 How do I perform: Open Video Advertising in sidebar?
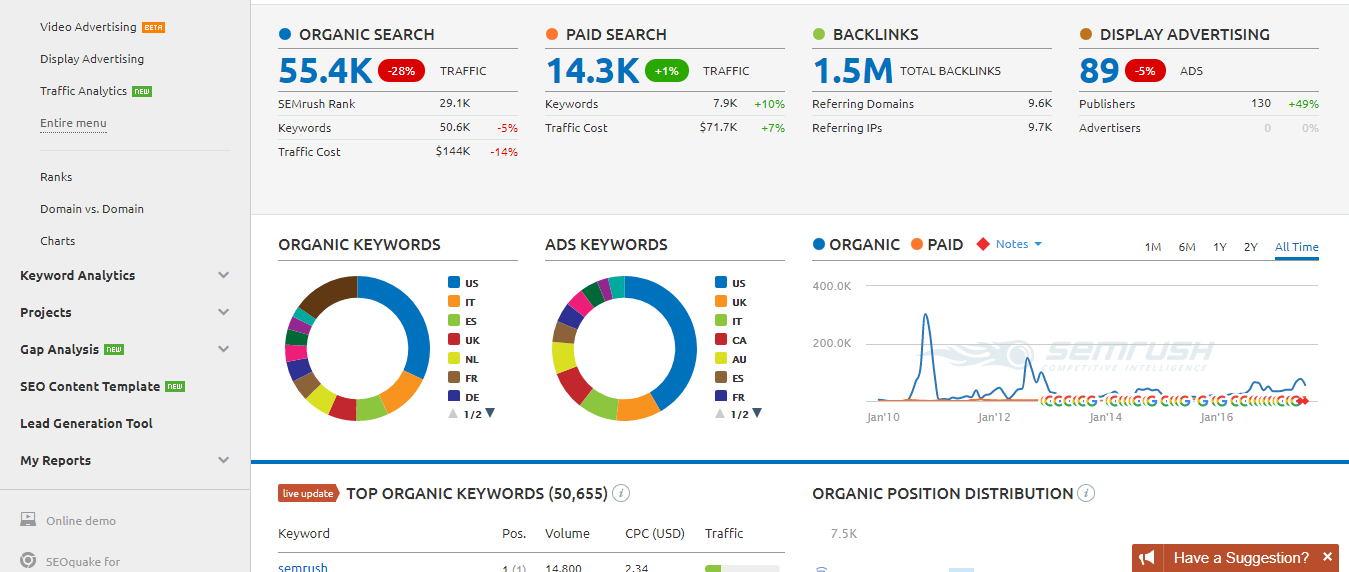pos(88,27)
